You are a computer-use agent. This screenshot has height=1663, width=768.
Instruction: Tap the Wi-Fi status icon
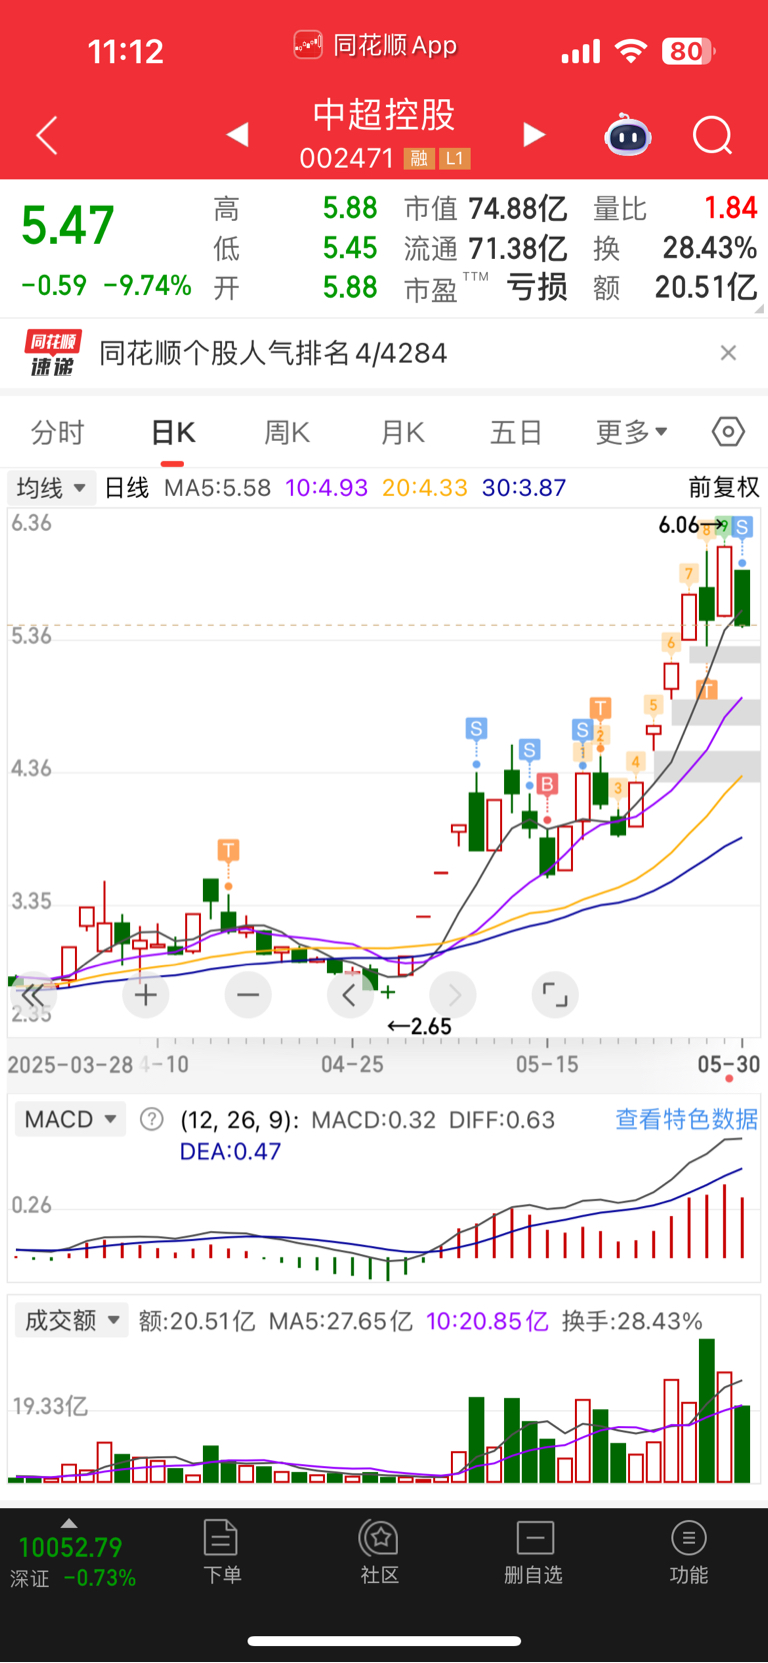tap(630, 51)
